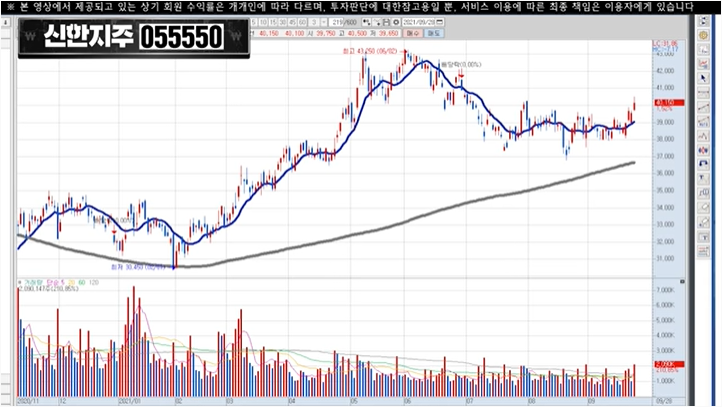
Task: Click the pink 매수 buy button
Action: (413, 33)
